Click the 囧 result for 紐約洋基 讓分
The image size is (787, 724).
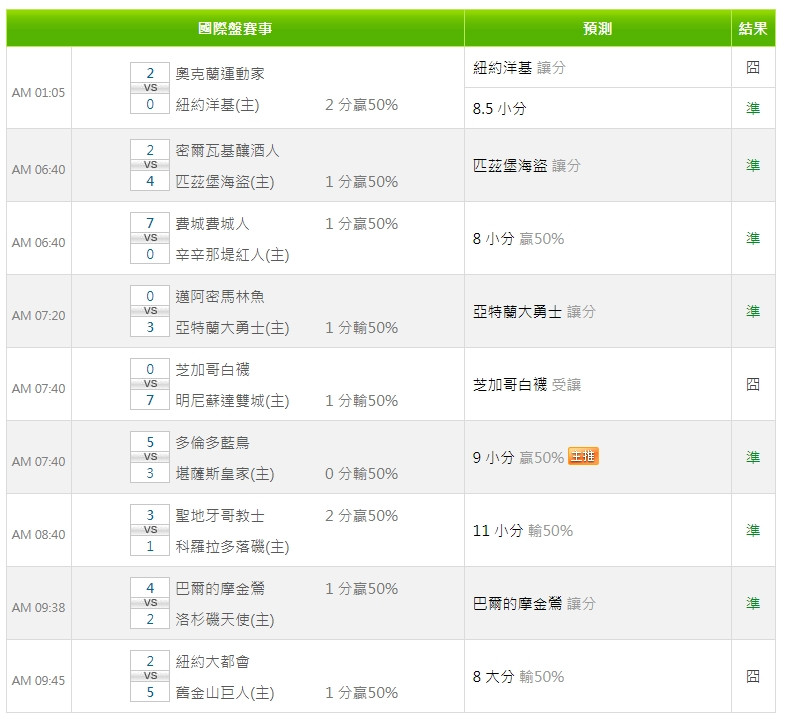753,67
